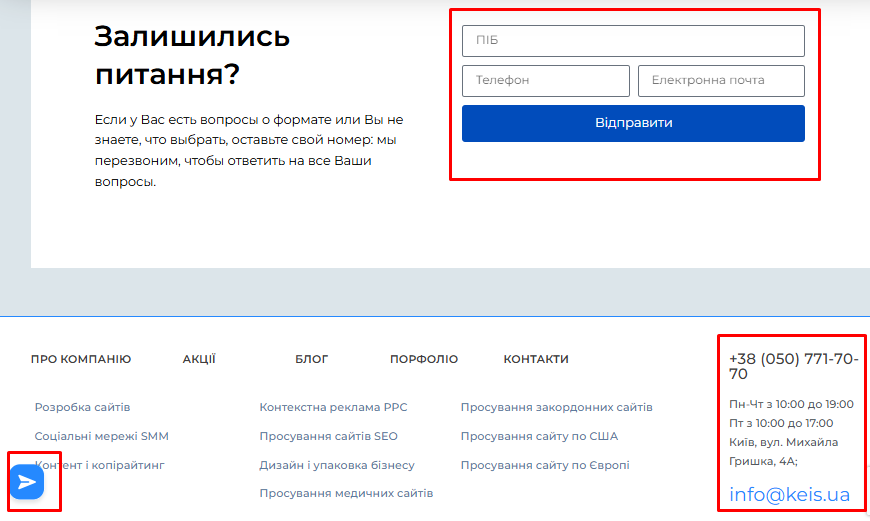Visit Контент і копірайтинг link

(100, 465)
